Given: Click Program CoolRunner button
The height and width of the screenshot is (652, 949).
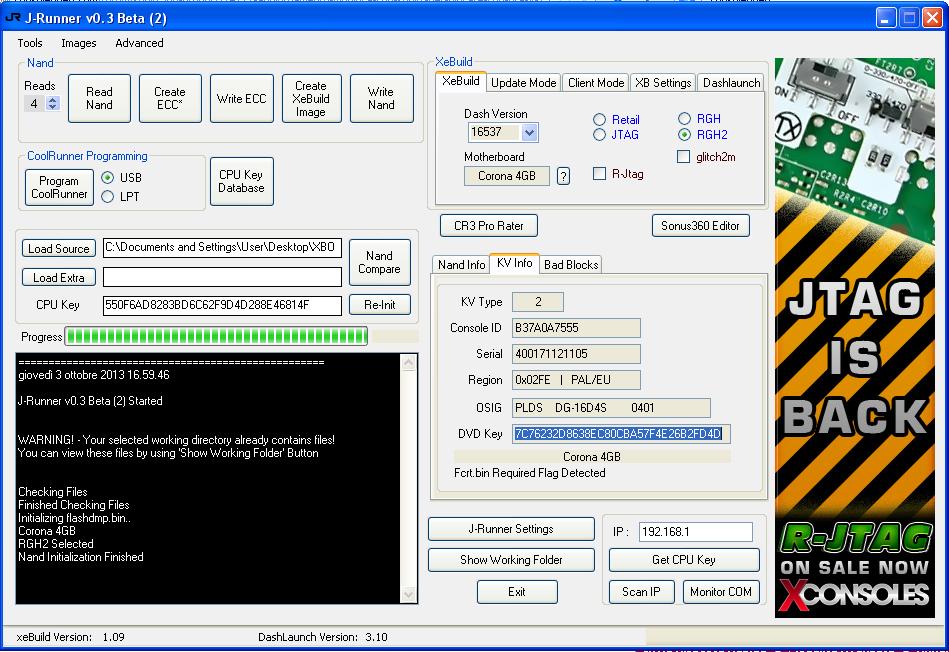Looking at the screenshot, I should click(59, 187).
